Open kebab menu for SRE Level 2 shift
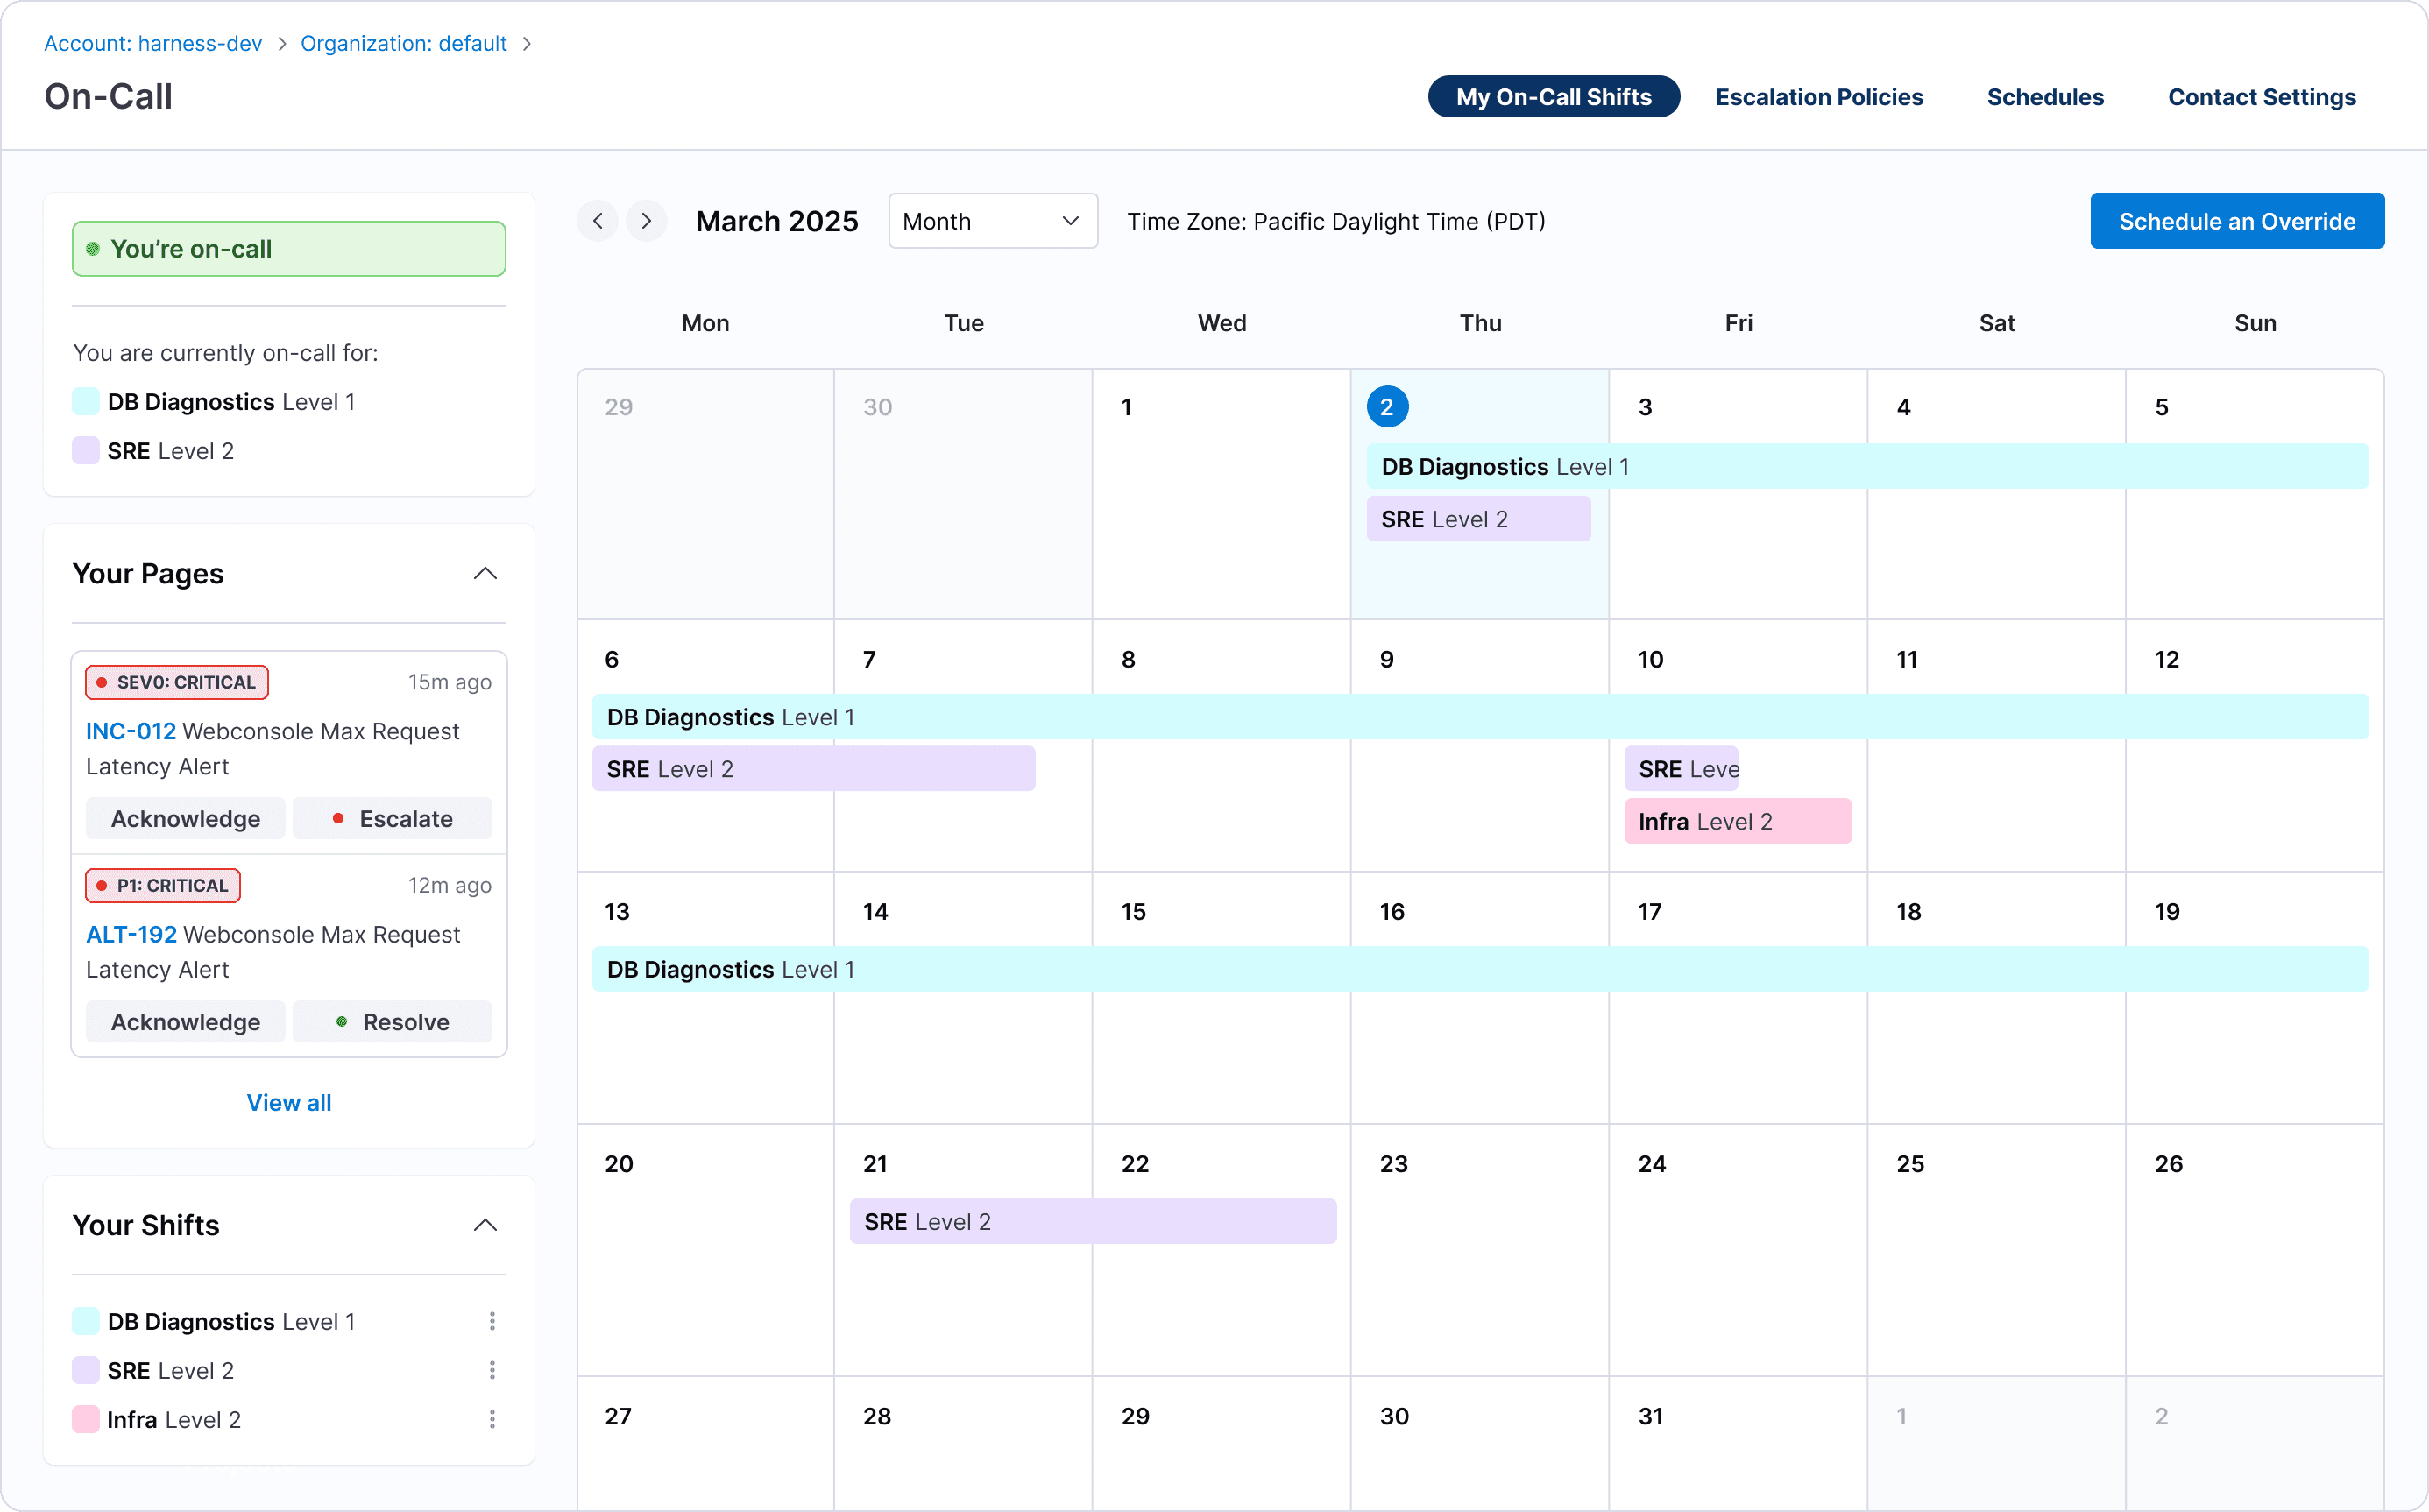This screenshot has width=2429, height=1512. pyautogui.click(x=492, y=1370)
